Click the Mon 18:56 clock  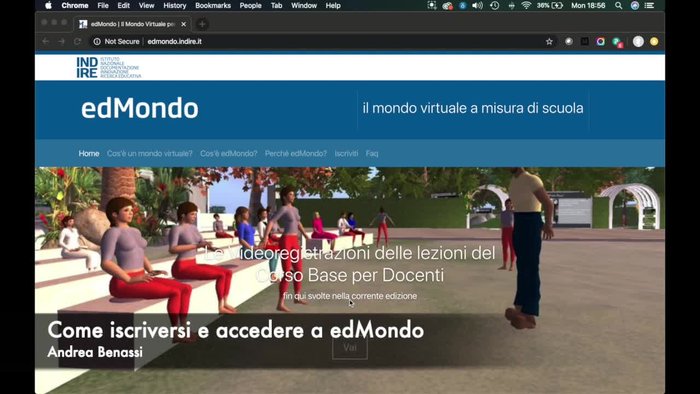click(x=588, y=5)
